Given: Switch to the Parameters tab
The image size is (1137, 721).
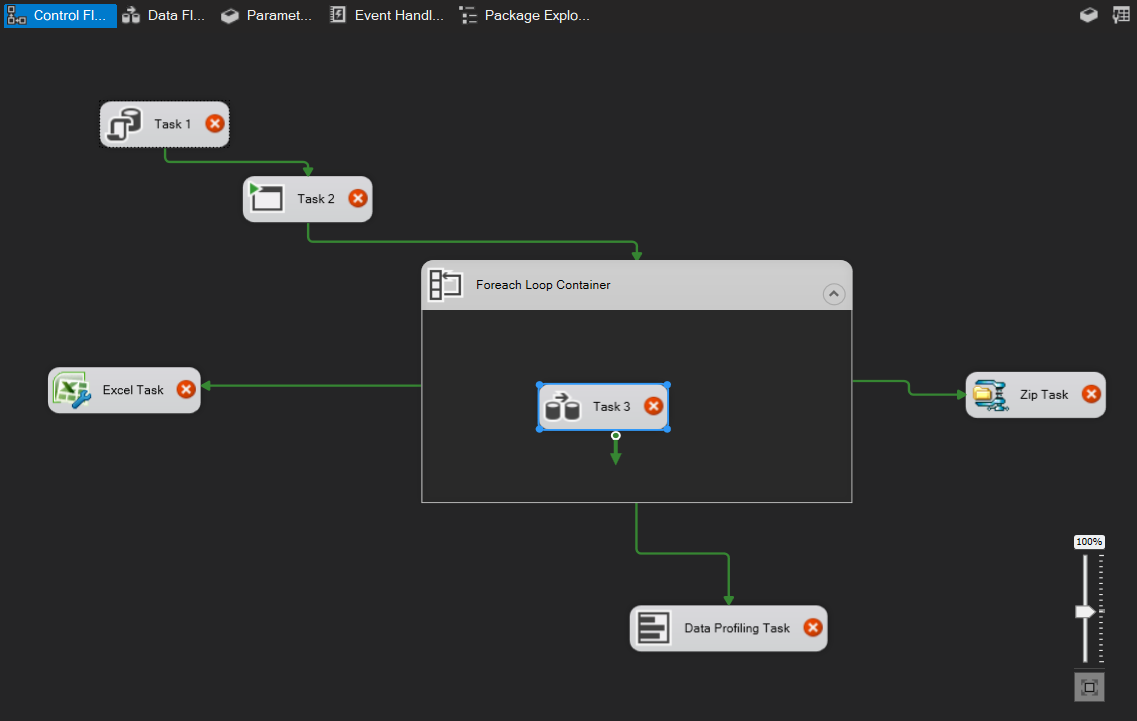Looking at the screenshot, I should pos(266,15).
